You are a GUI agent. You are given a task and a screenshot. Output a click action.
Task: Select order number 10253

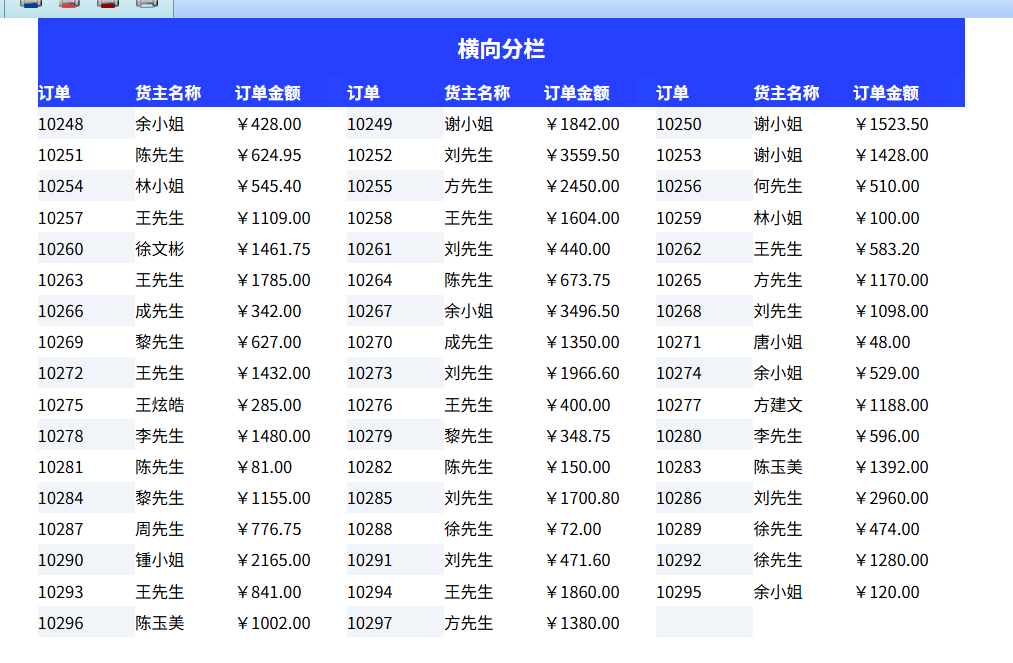tap(678, 155)
